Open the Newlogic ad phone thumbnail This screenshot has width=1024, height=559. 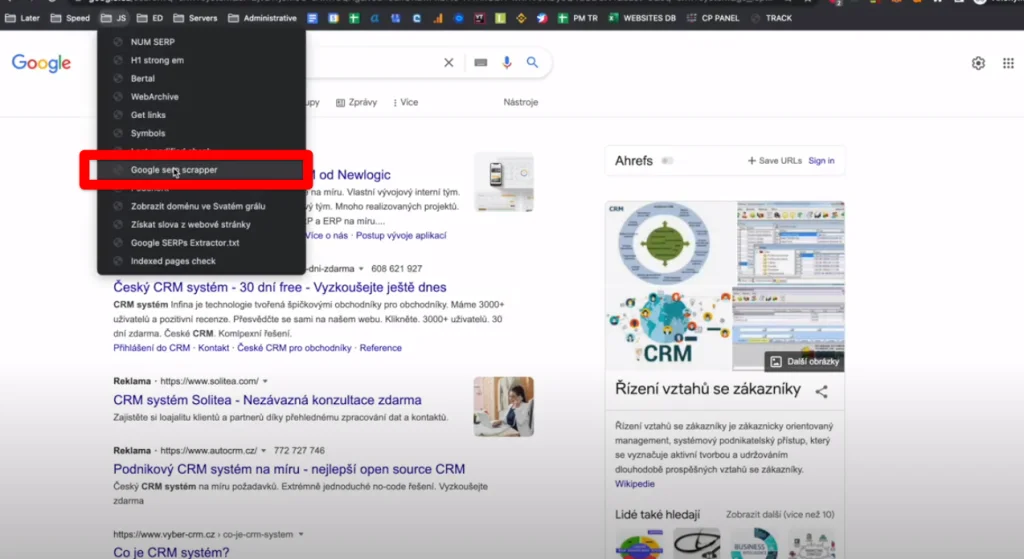[504, 182]
